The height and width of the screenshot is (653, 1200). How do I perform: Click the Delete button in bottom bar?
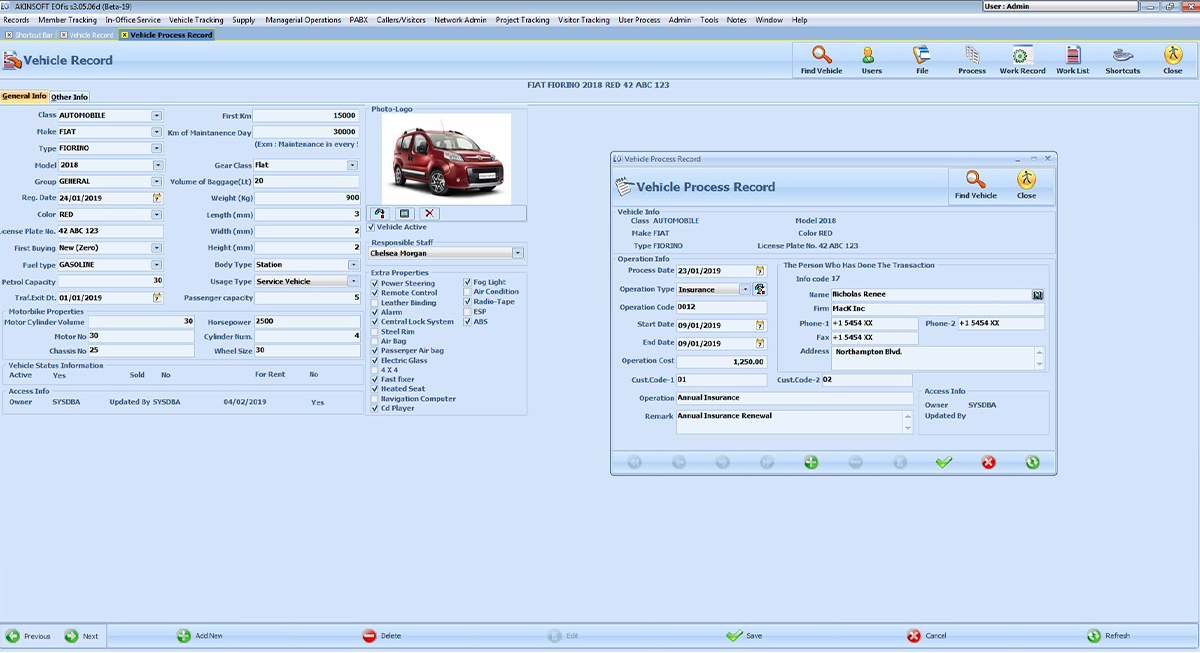click(381, 636)
